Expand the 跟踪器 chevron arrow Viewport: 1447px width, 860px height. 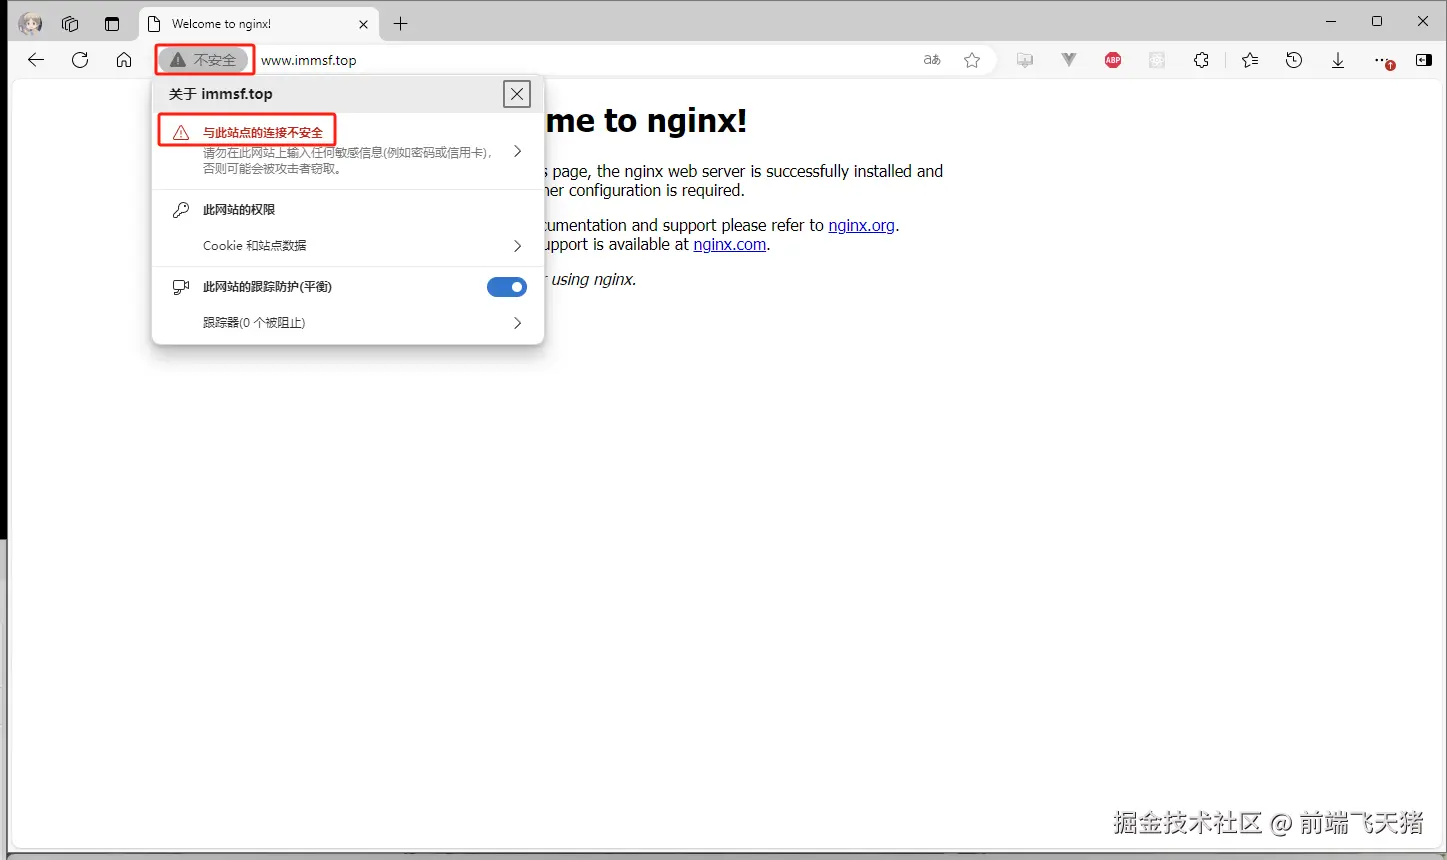pyautogui.click(x=517, y=323)
